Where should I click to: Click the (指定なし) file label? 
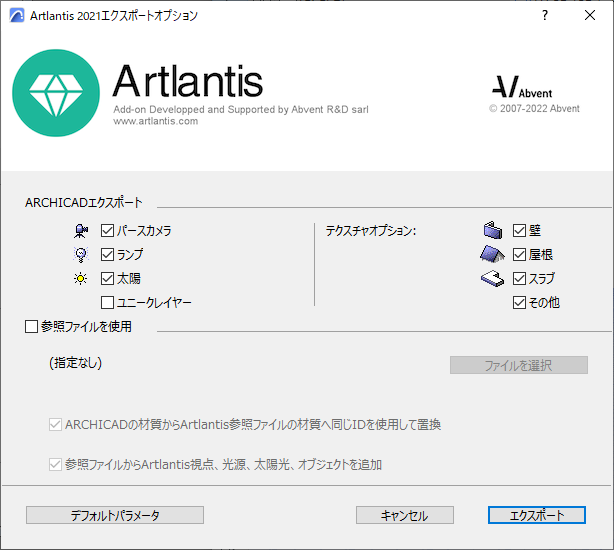pyautogui.click(x=76, y=363)
